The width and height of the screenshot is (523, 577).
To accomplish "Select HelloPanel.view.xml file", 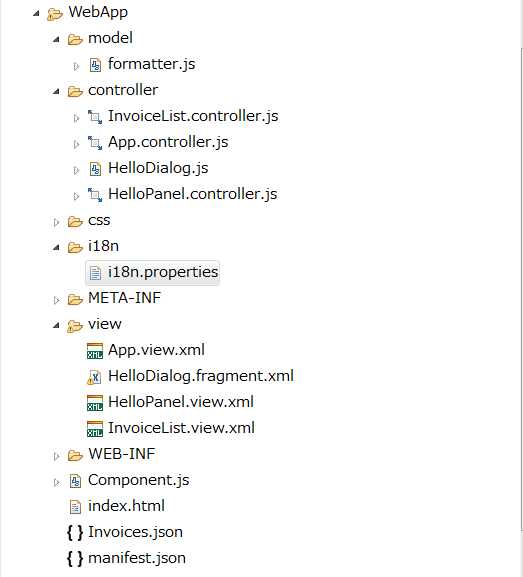I will 181,402.
